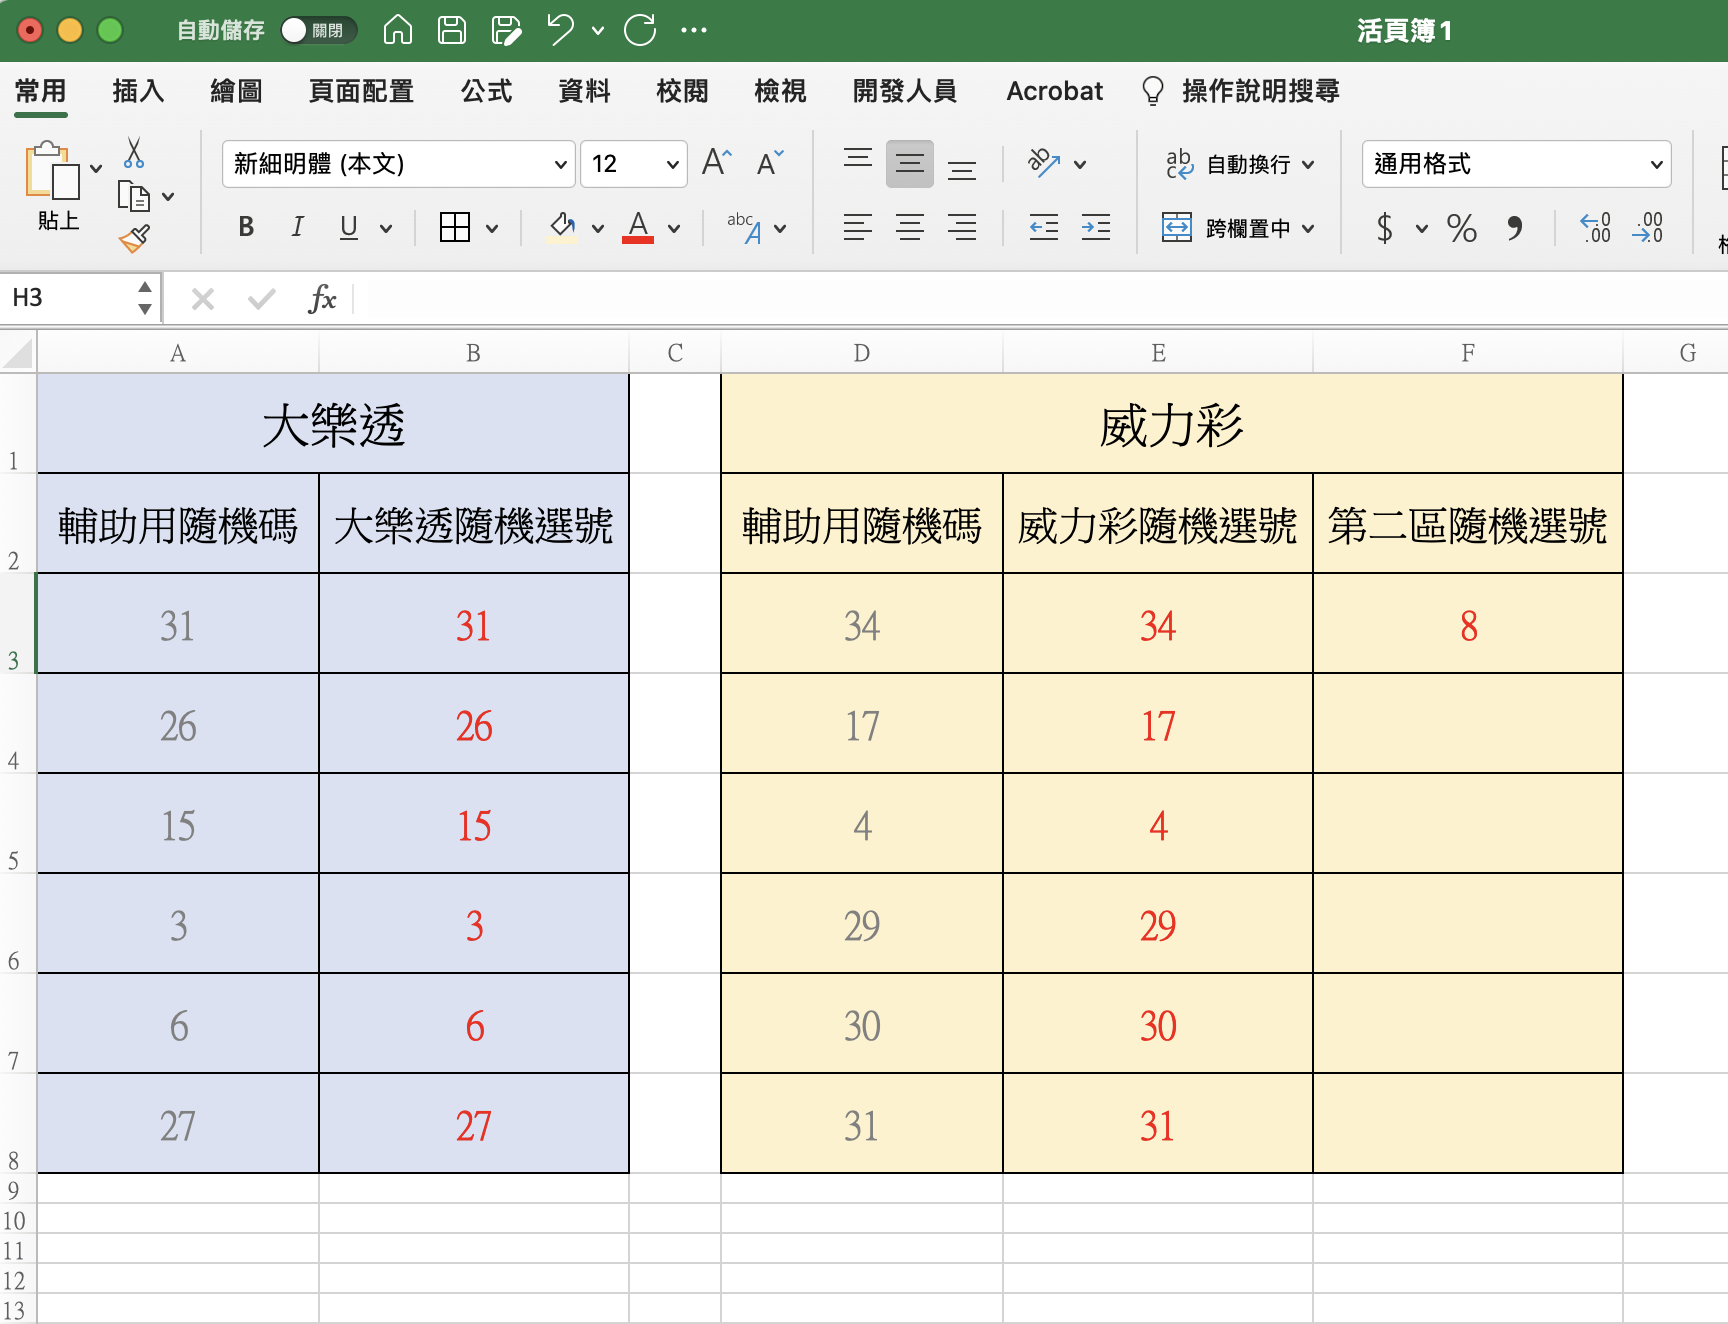
Task: Decrease decimal places
Action: pos(1647,228)
